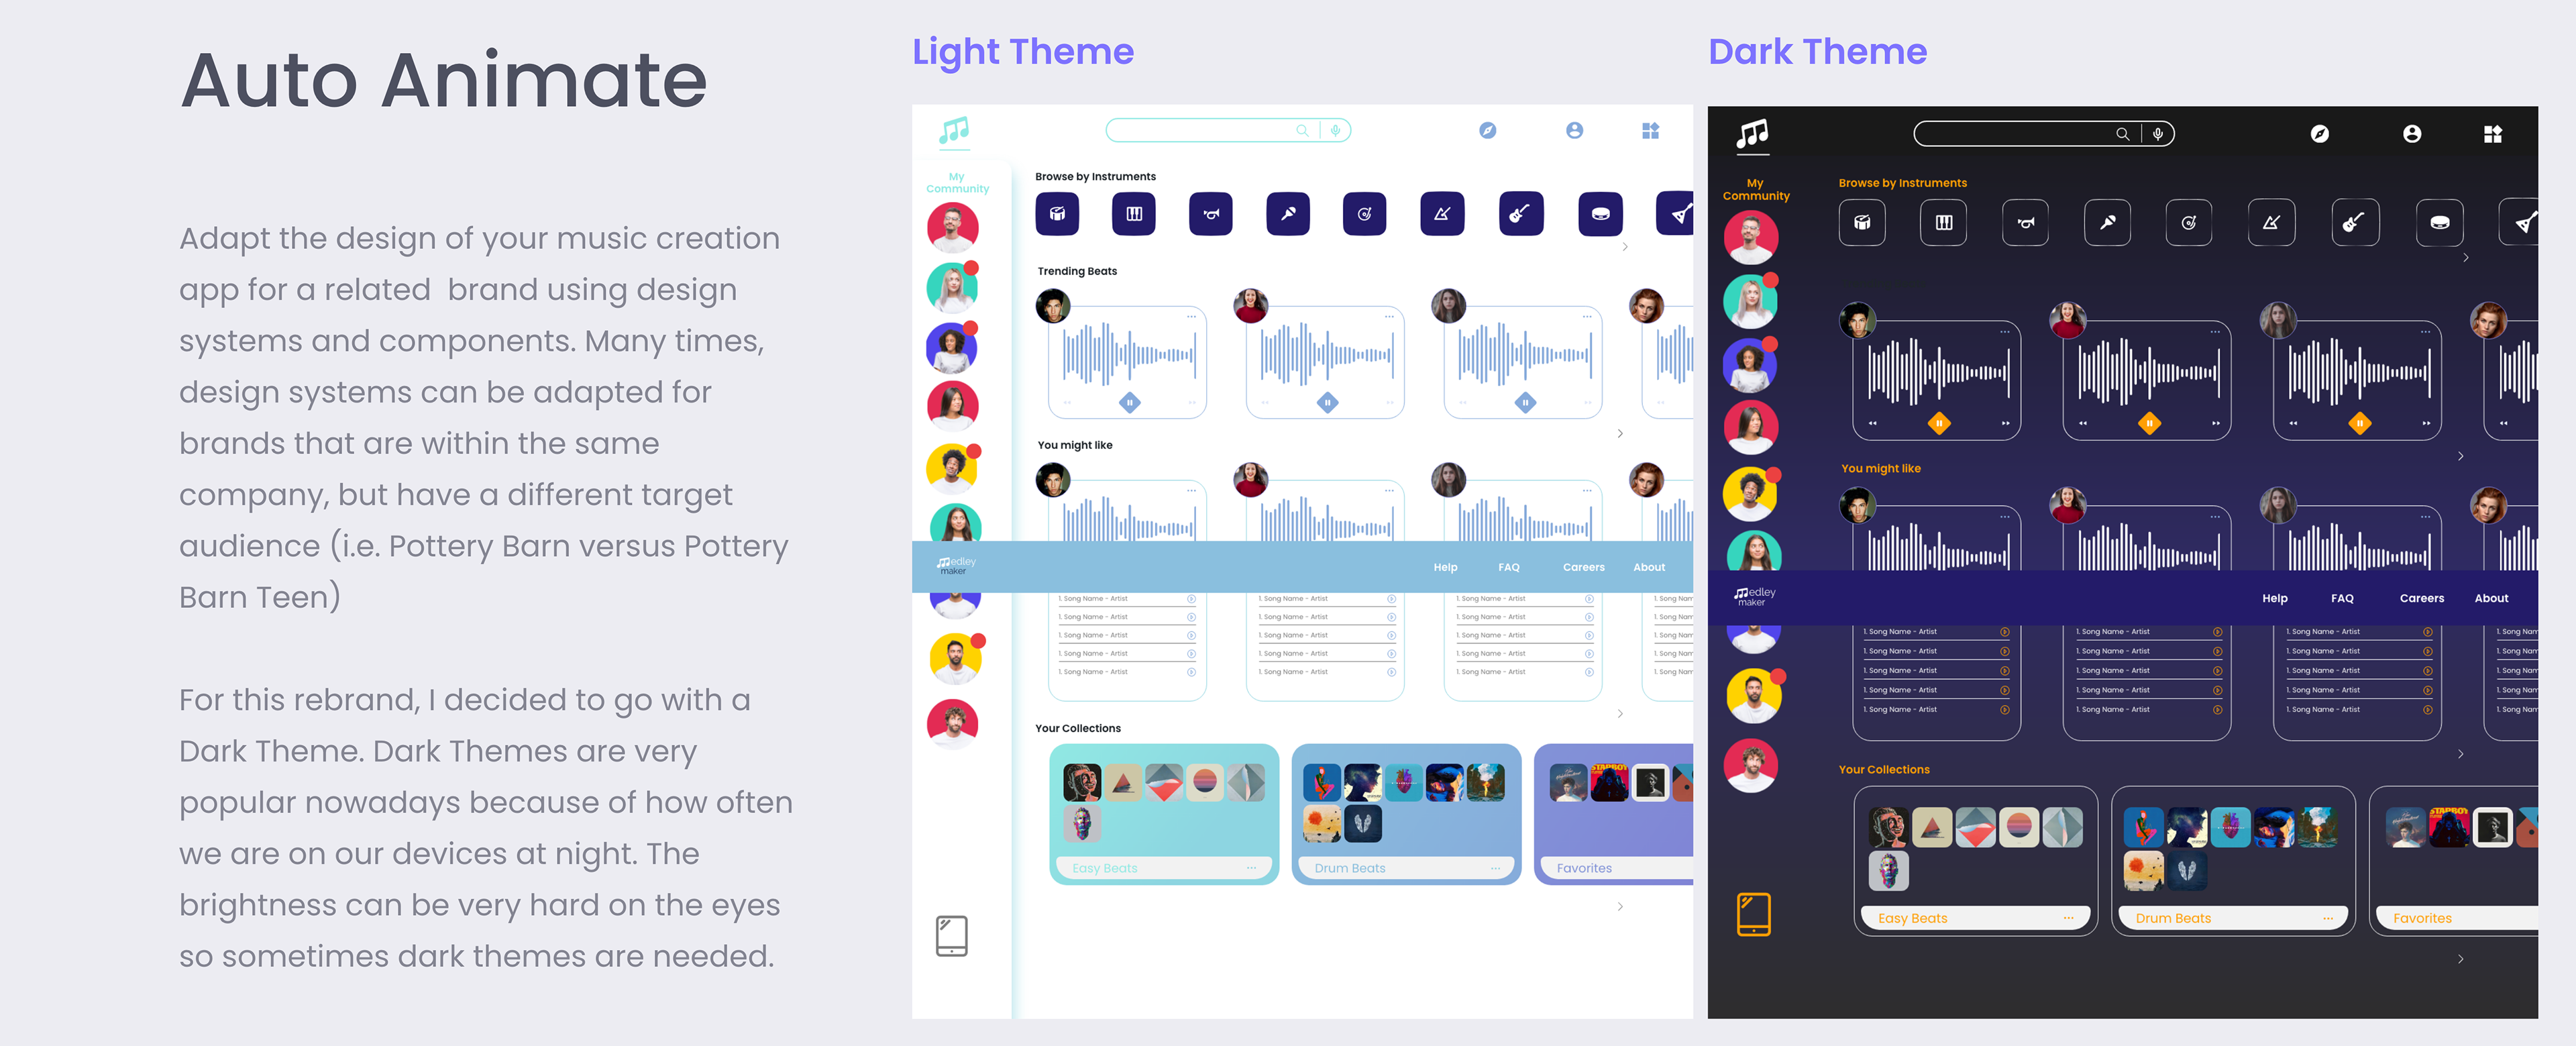
Task: Click the compass explore icon in dark theme header
Action: pyautogui.click(x=2319, y=134)
